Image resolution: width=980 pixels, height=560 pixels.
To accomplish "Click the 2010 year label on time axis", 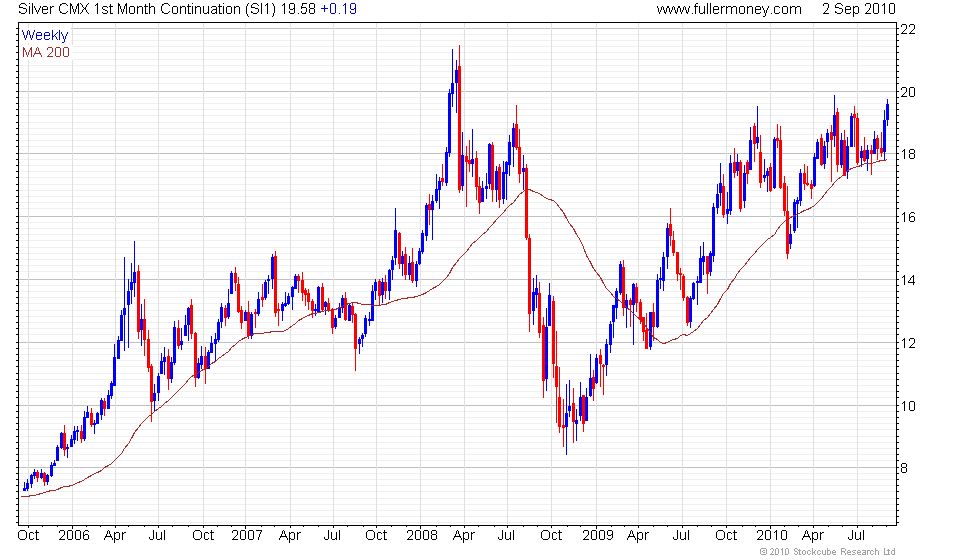I will click(x=772, y=536).
